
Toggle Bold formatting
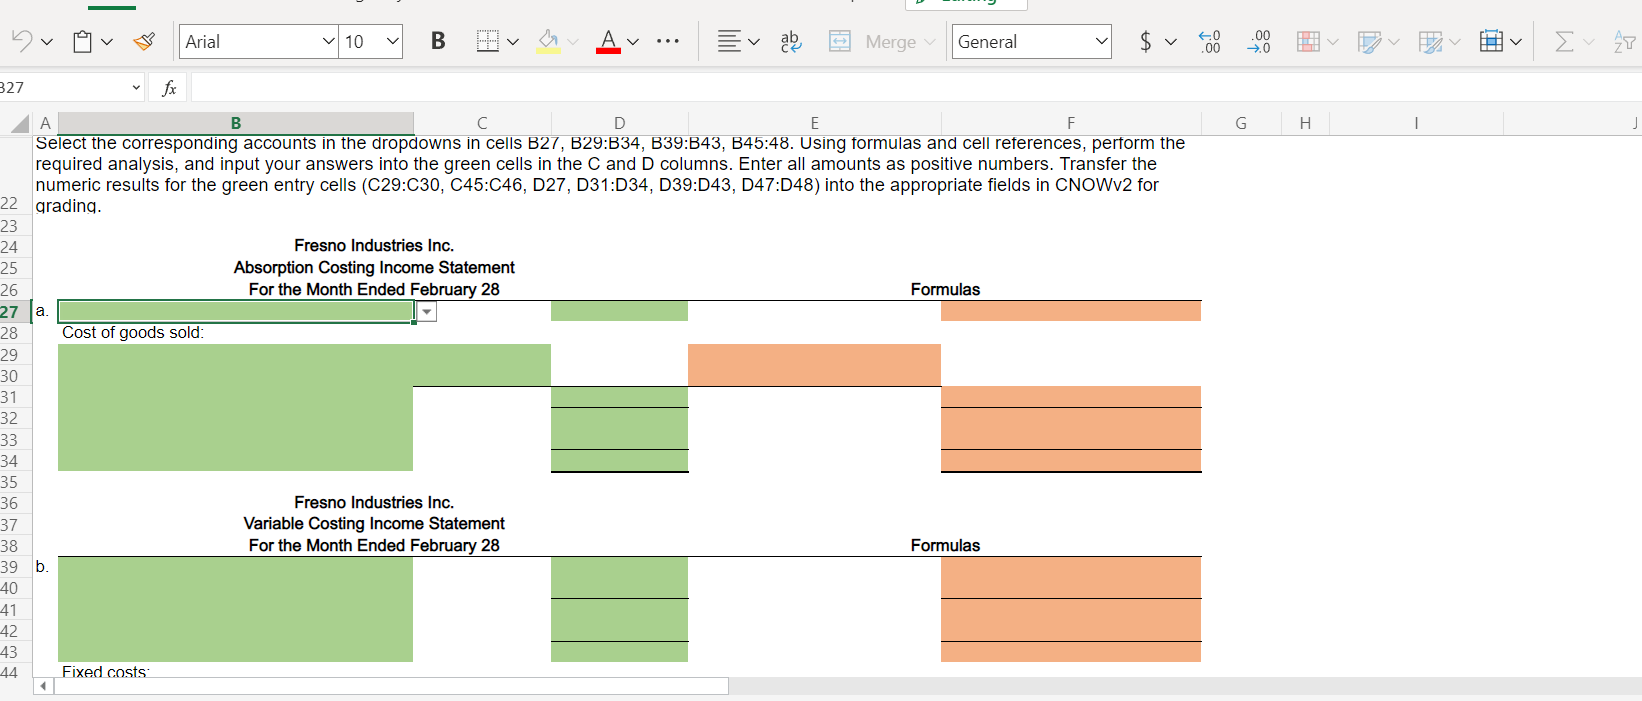(x=437, y=41)
